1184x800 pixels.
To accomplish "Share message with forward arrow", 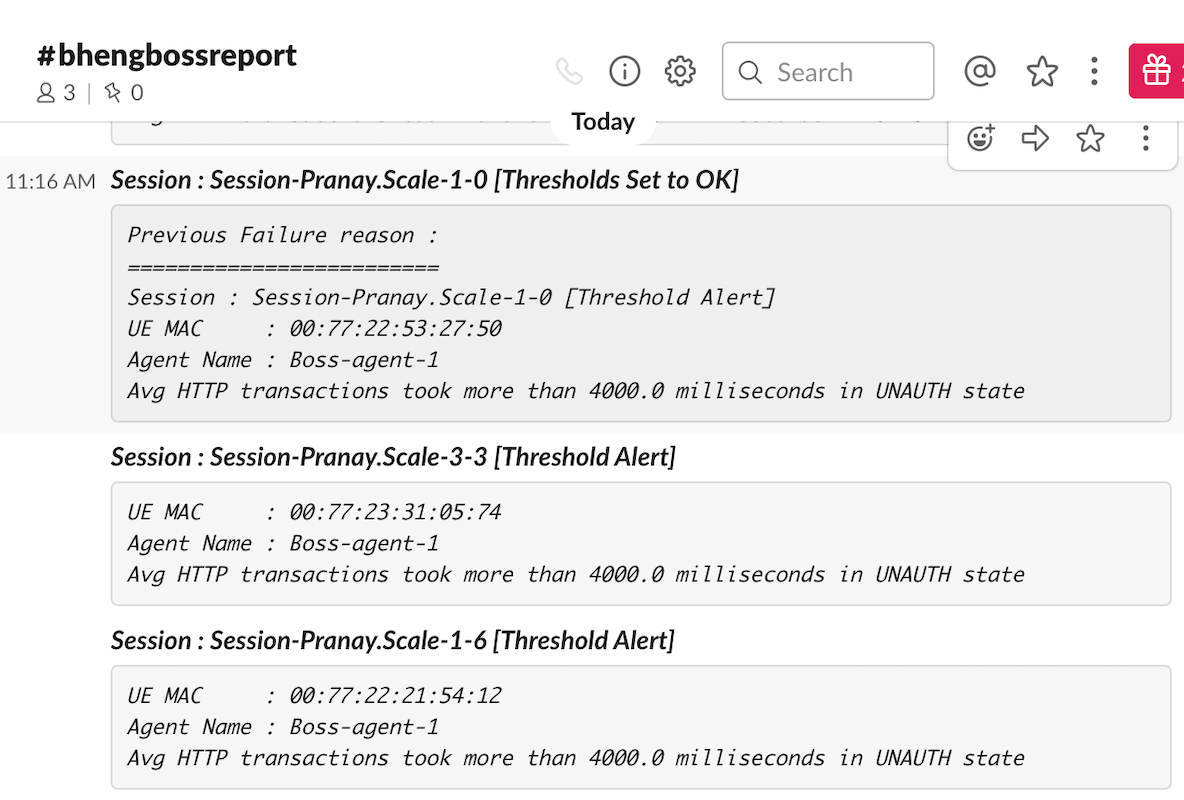I will [x=1035, y=138].
